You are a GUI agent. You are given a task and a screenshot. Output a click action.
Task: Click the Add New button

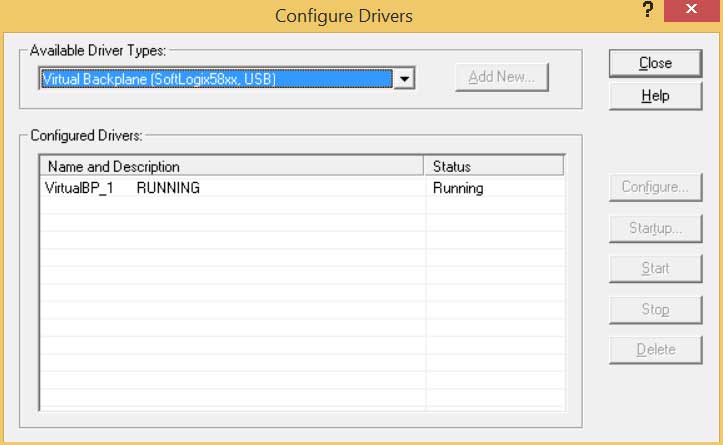point(502,77)
